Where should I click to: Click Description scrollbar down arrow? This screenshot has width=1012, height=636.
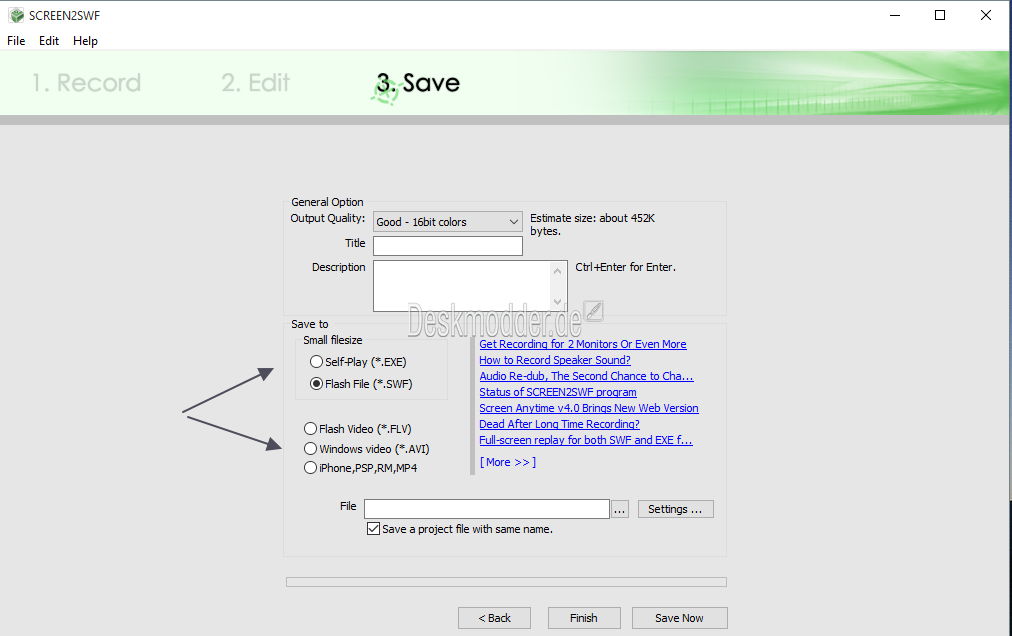(558, 302)
